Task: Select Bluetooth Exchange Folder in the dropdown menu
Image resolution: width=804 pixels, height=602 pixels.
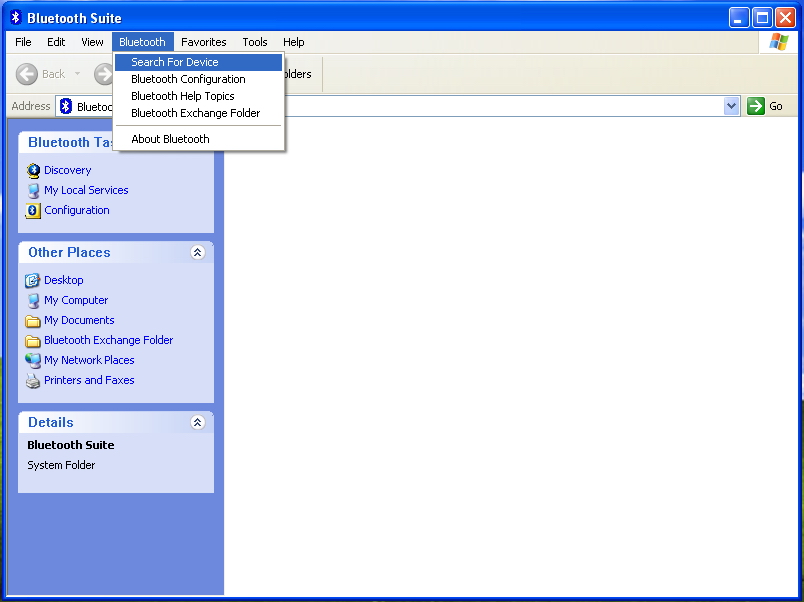Action: pos(198,113)
